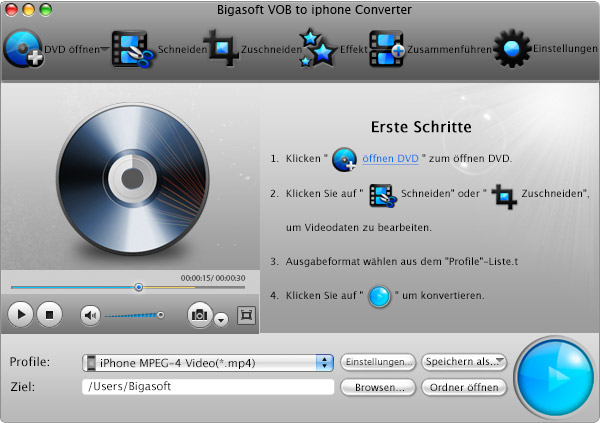This screenshot has width=600, height=423.
Task: Mute audio with the speaker icon
Action: [90, 315]
